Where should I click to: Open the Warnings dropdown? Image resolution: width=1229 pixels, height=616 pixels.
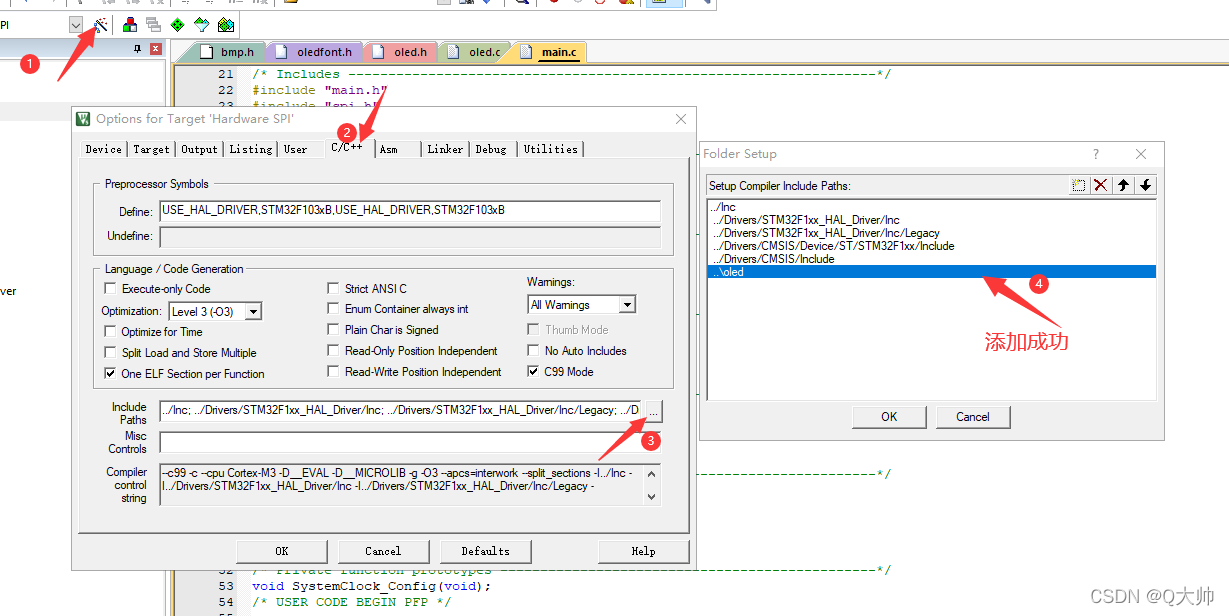click(x=627, y=305)
